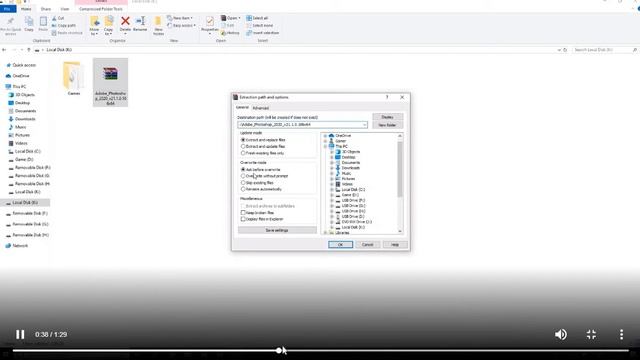Select the Ask before overwrite radio button
640x360 pixels.
point(243,169)
